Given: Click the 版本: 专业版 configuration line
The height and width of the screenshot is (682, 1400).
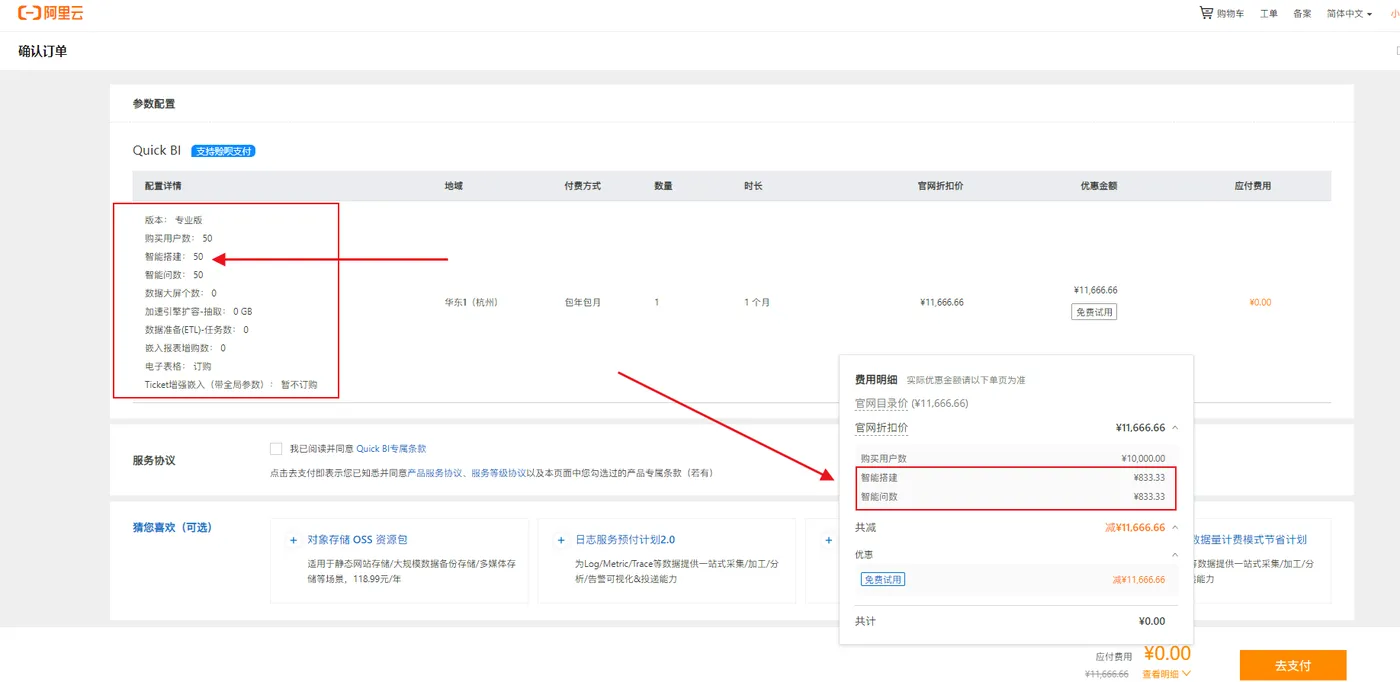Looking at the screenshot, I should pos(174,220).
